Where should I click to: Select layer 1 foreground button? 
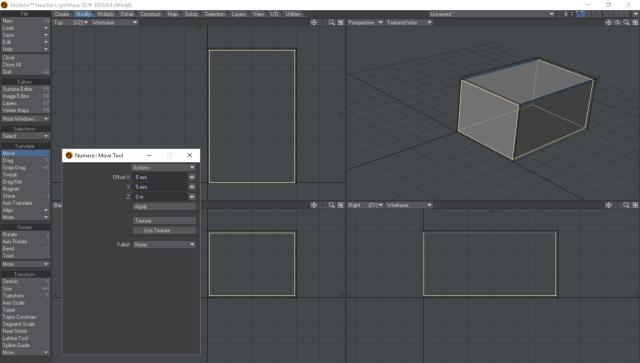(580, 13)
